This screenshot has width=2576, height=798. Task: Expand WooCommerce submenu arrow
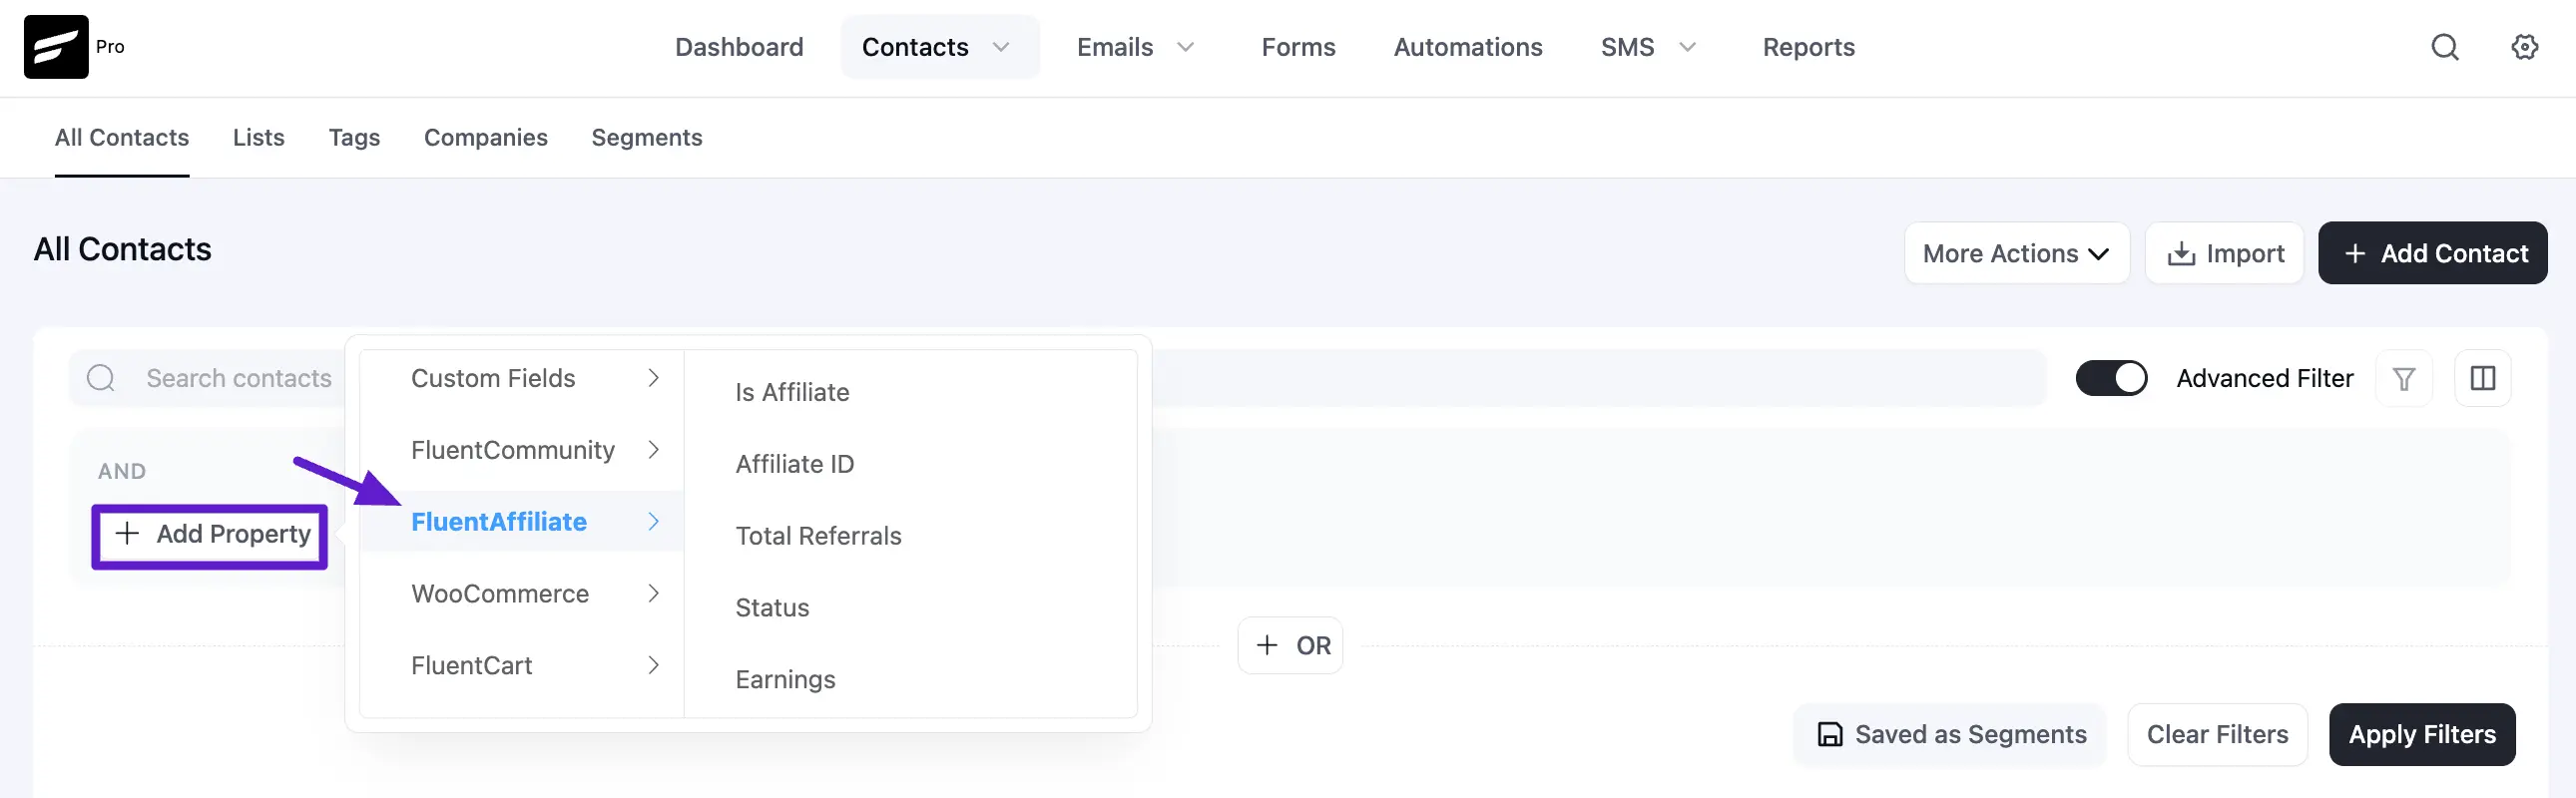653,593
